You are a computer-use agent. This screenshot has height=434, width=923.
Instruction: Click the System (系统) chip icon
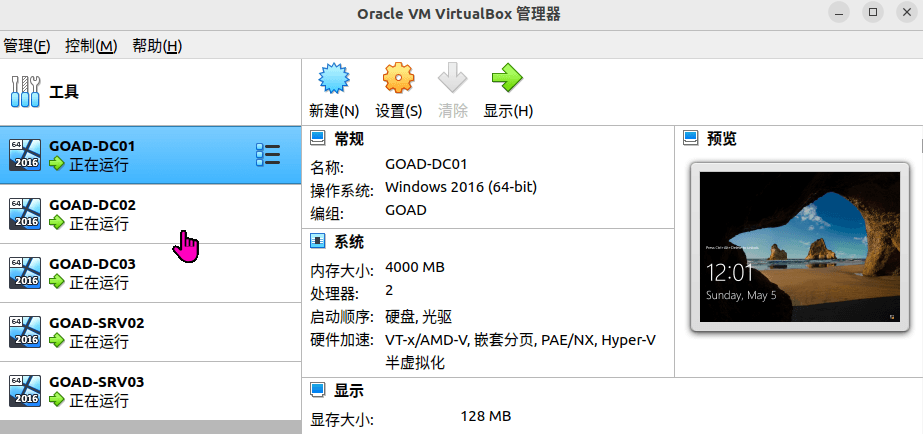coord(318,241)
